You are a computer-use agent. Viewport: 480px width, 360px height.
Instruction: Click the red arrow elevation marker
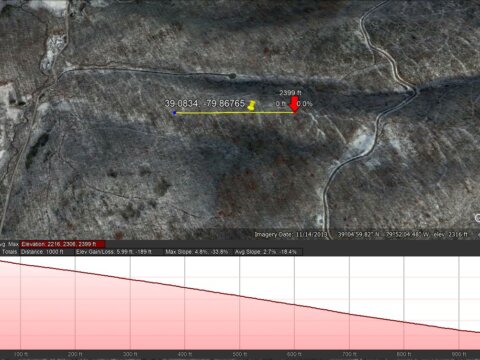(294, 104)
